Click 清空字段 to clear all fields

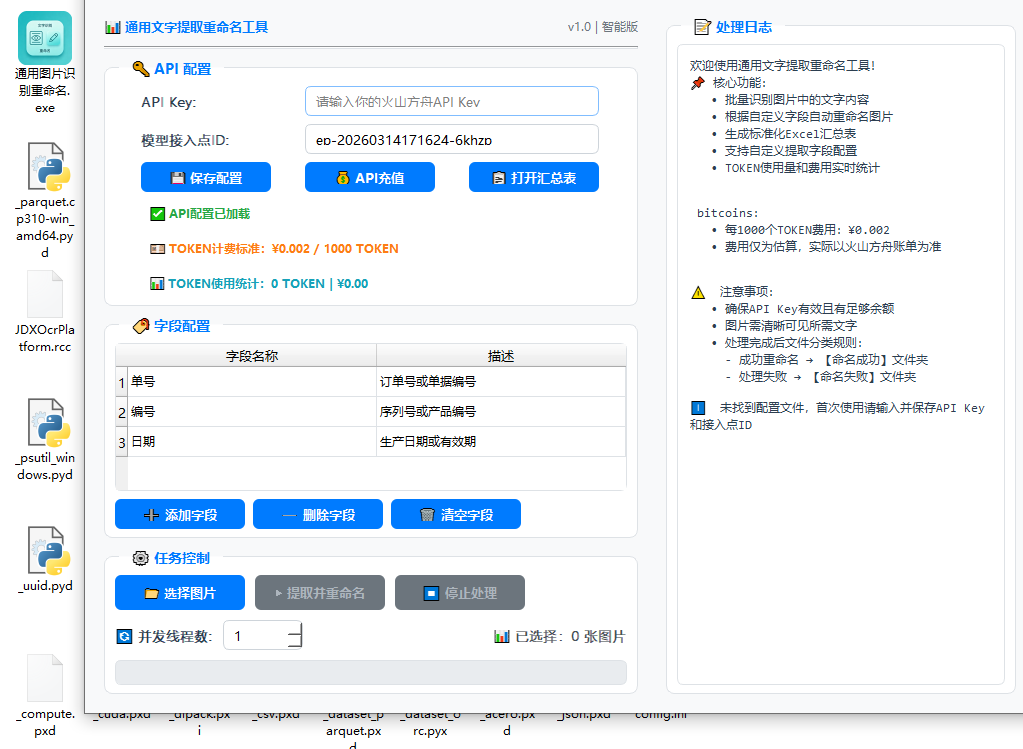click(x=456, y=514)
